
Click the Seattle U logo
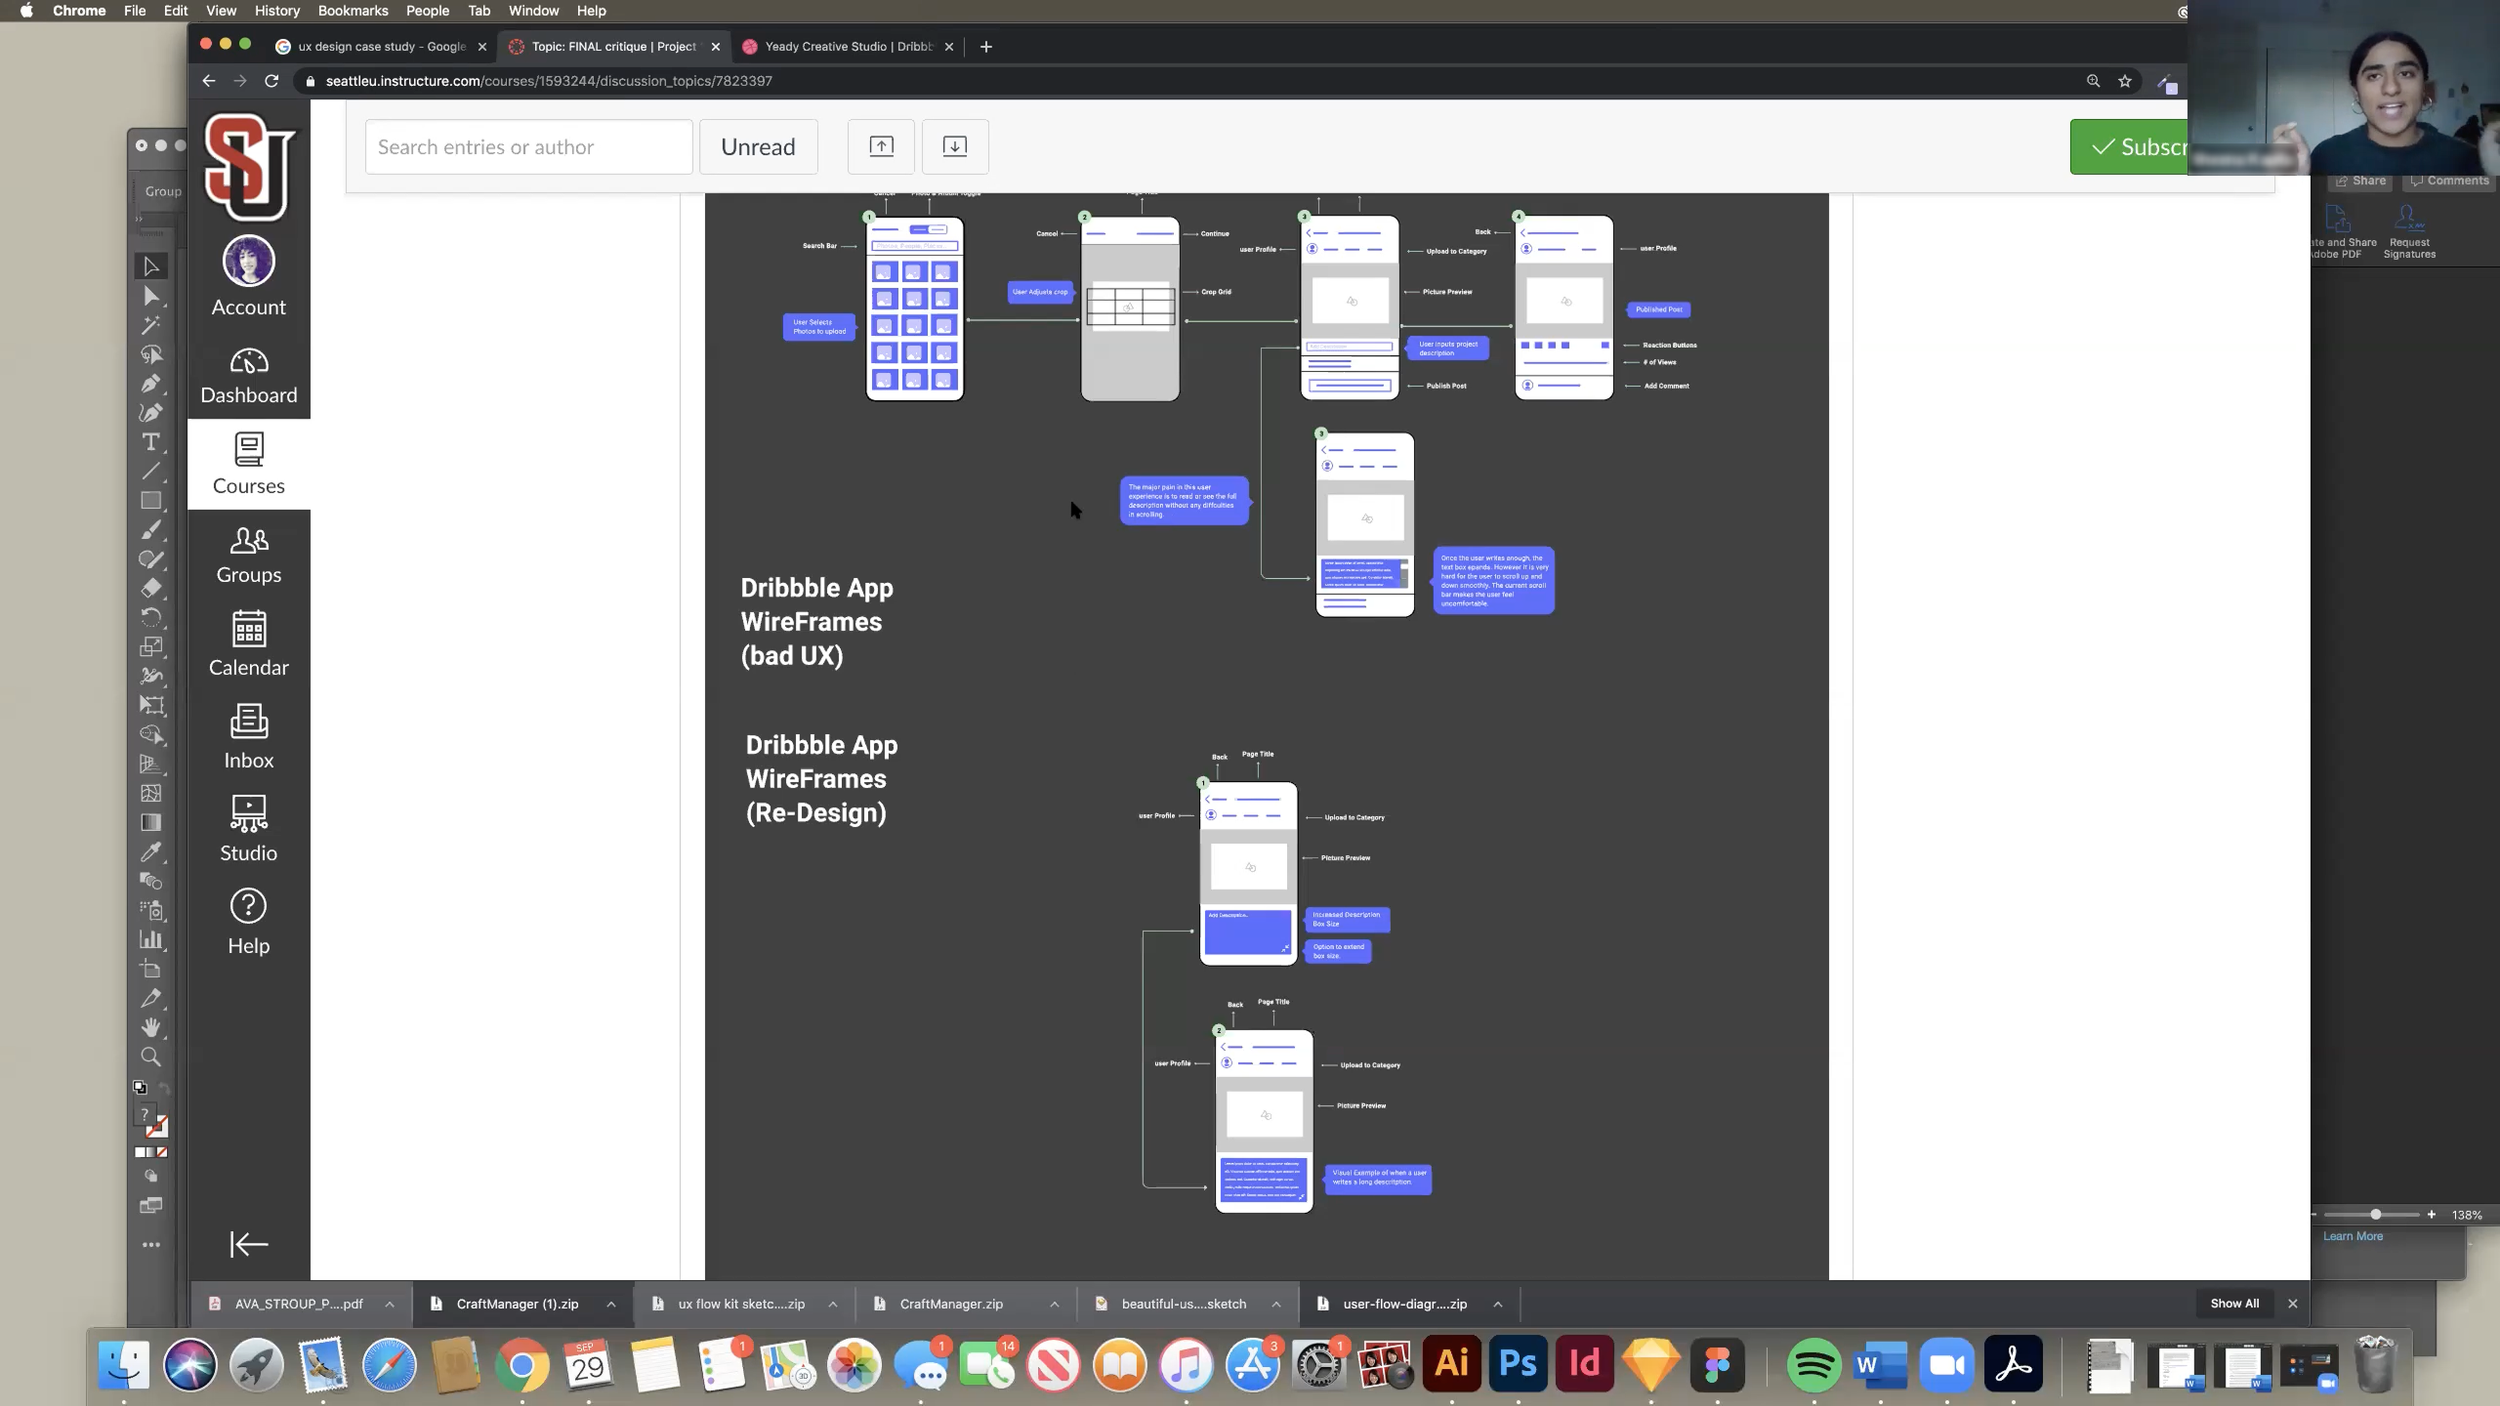pos(248,166)
